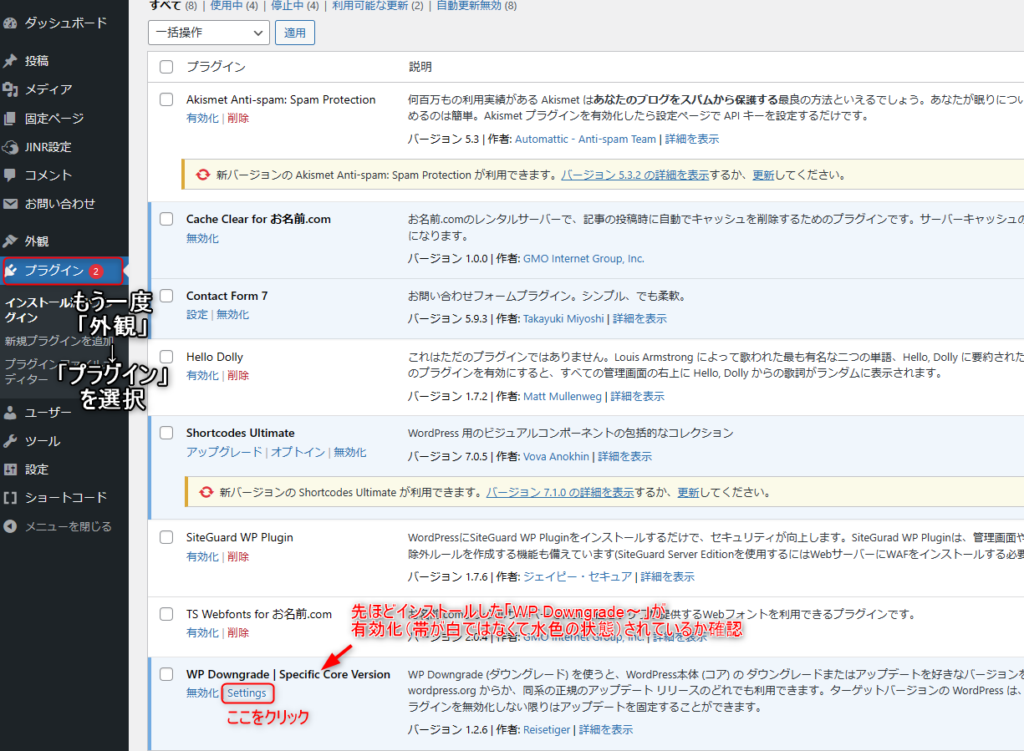Image resolution: width=1024 pixels, height=751 pixels.
Task: Select the Shortcodes Ultimate checkbox
Action: click(x=167, y=433)
